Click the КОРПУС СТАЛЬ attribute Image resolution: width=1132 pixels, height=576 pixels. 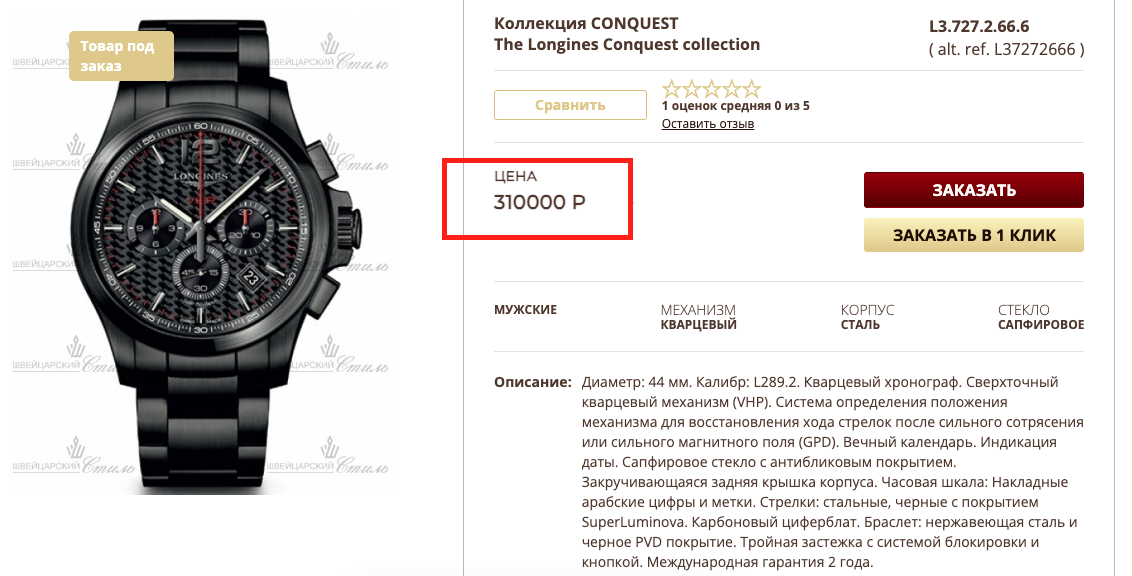click(x=867, y=317)
